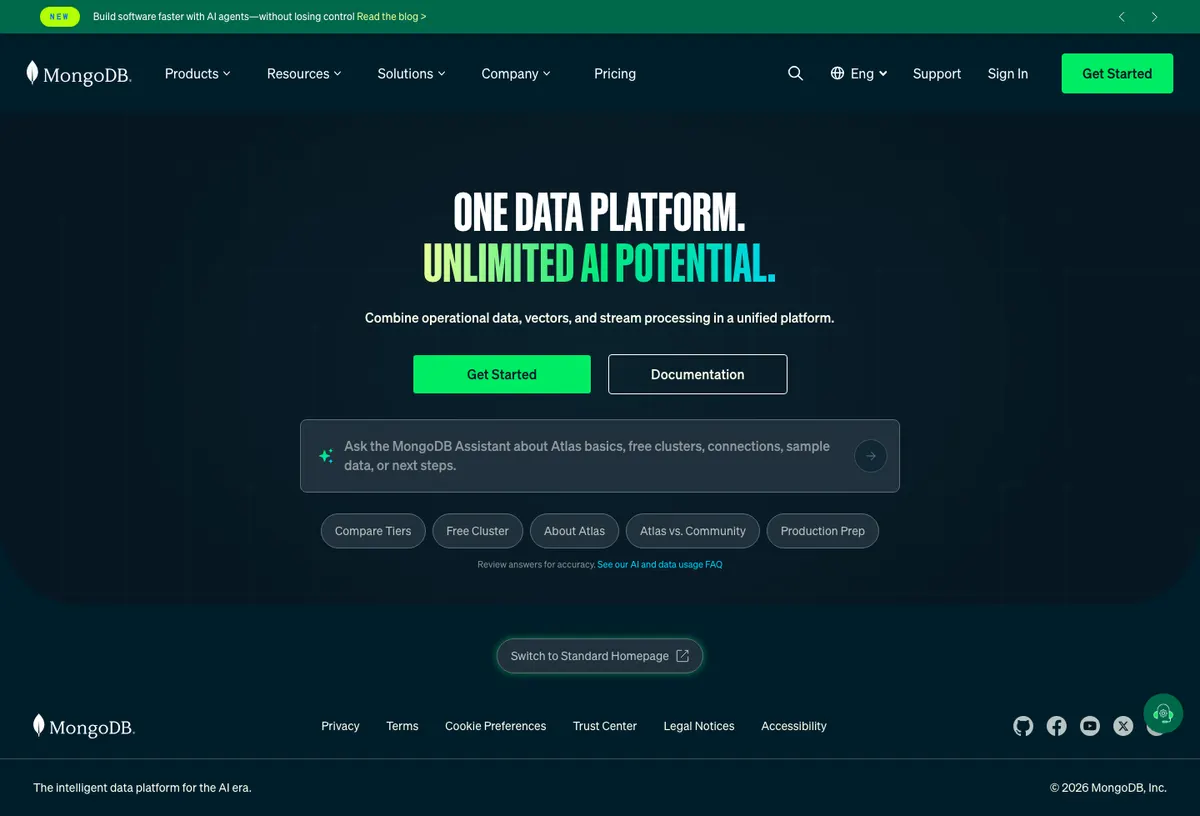Open the Accessibility footer link

(794, 726)
